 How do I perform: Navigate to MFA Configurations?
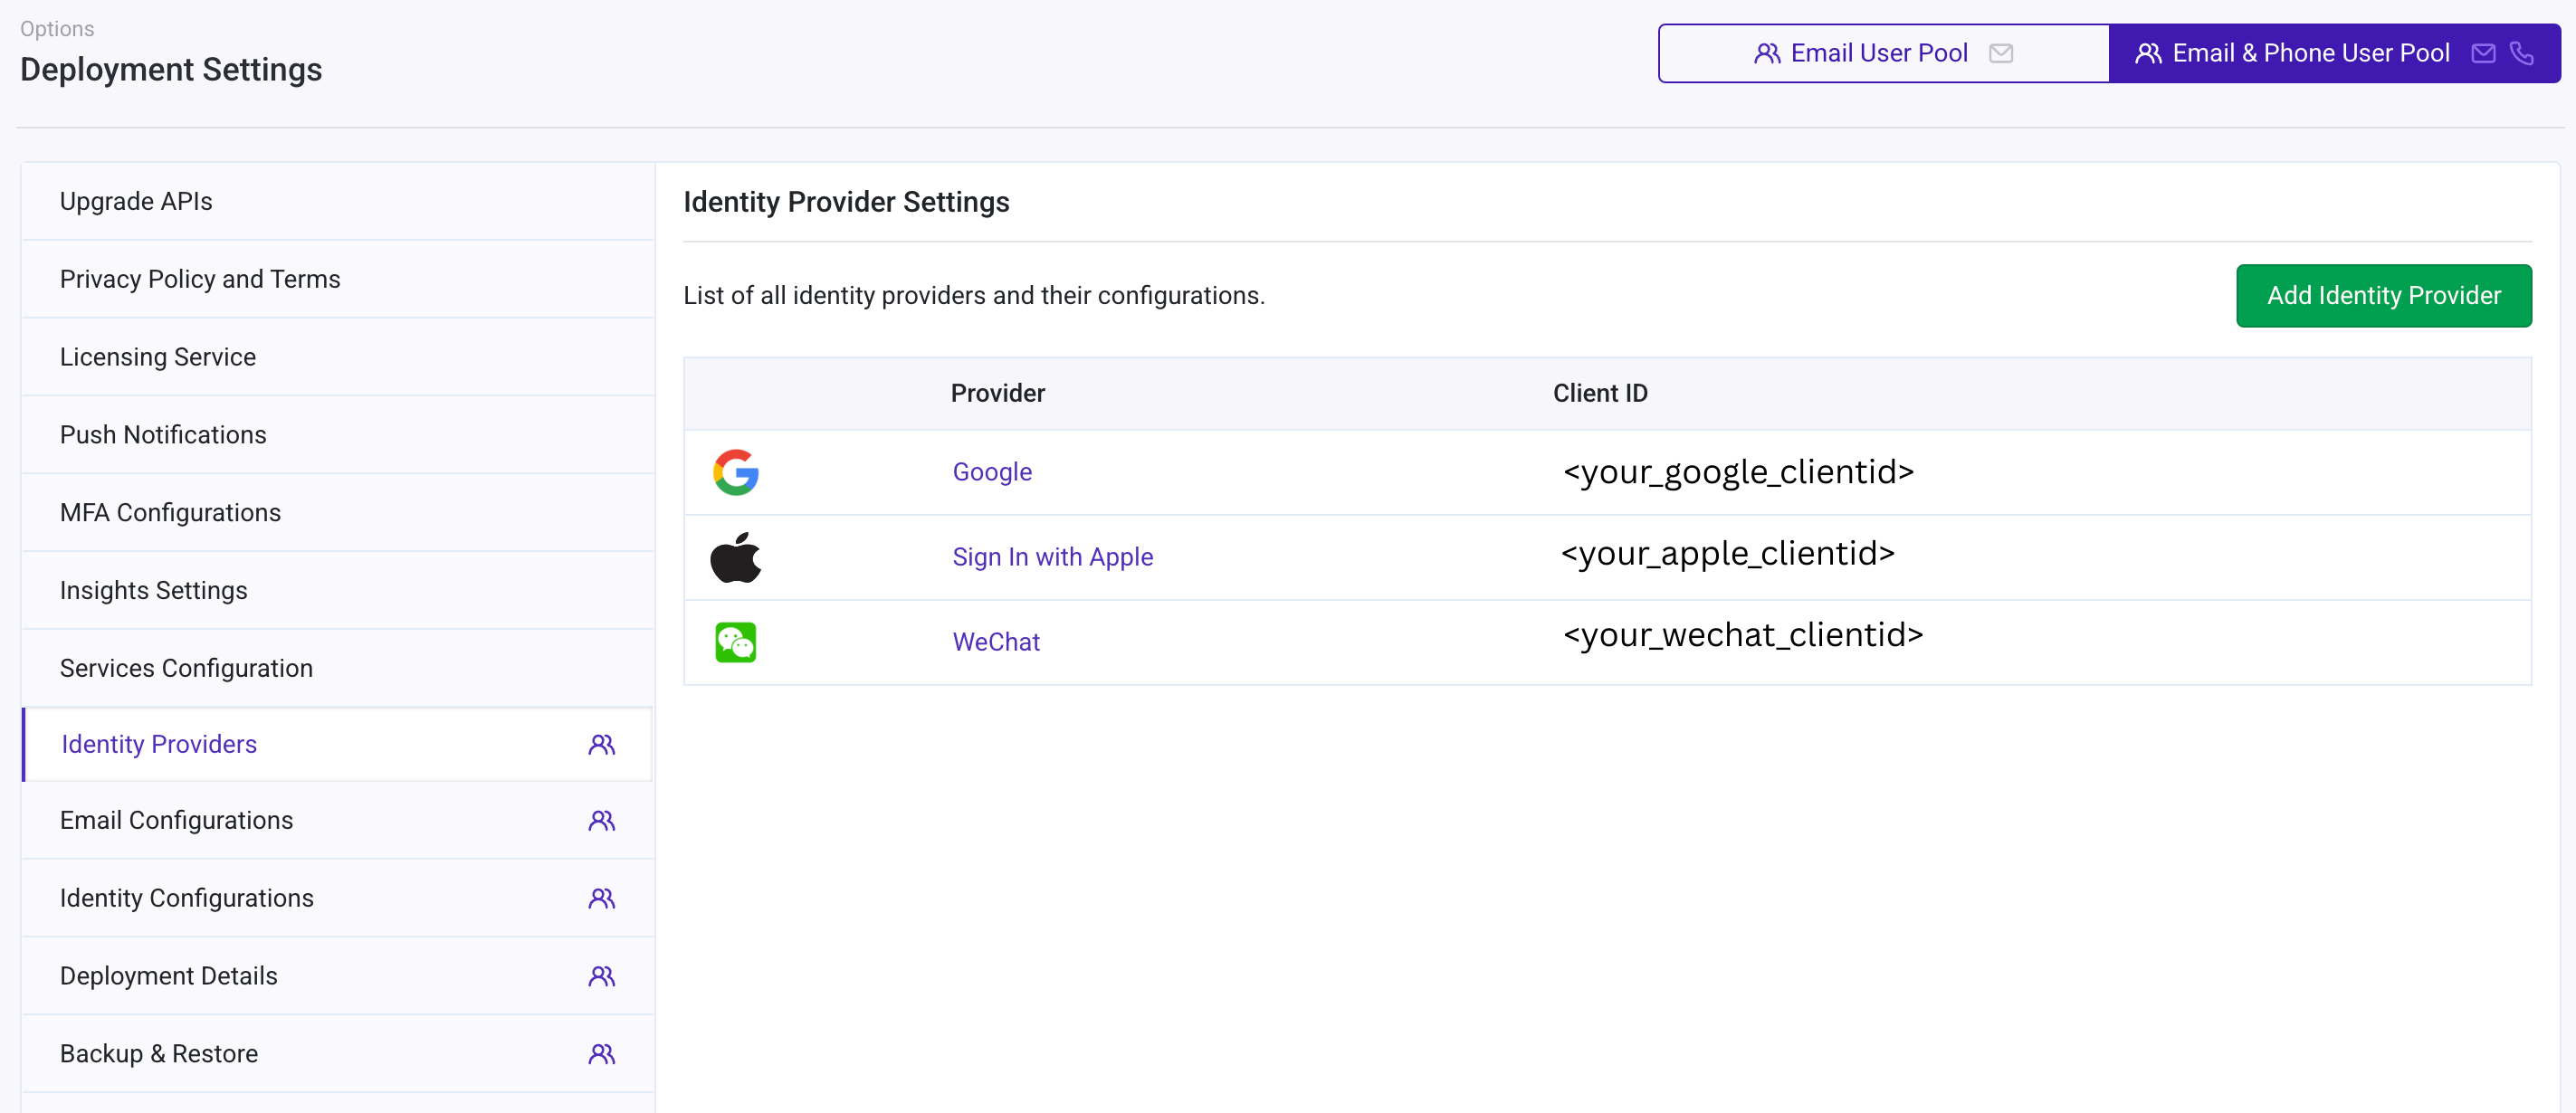click(170, 512)
